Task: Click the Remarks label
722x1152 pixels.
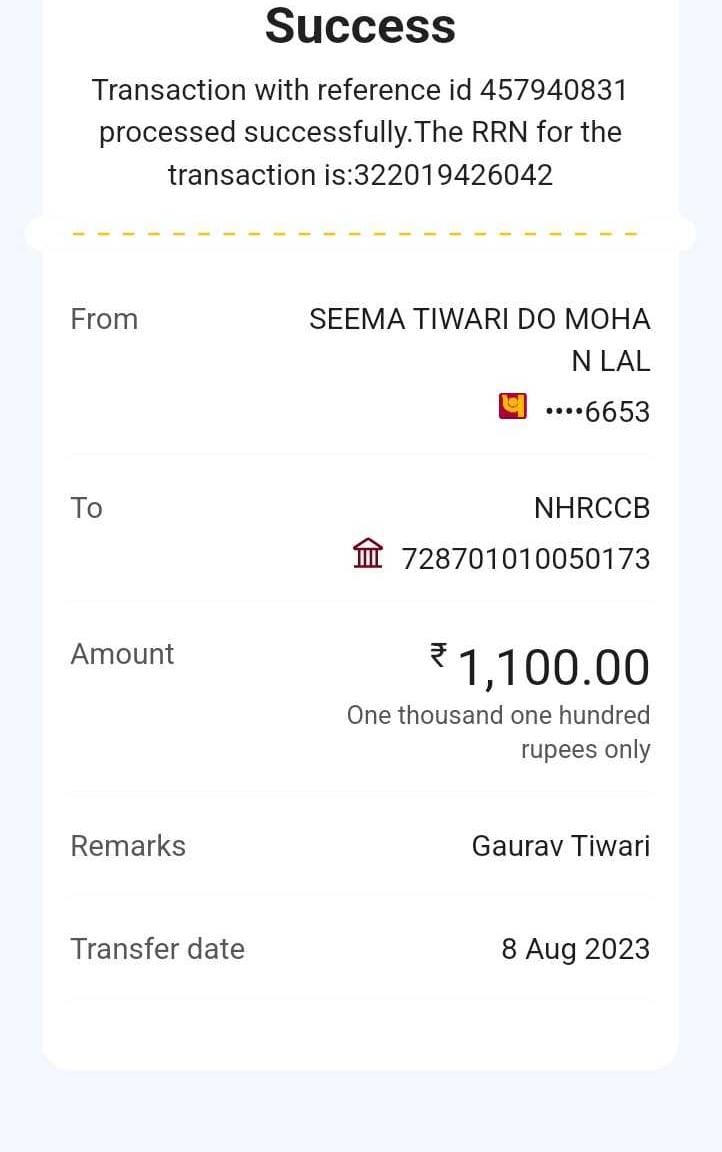Action: click(x=128, y=846)
